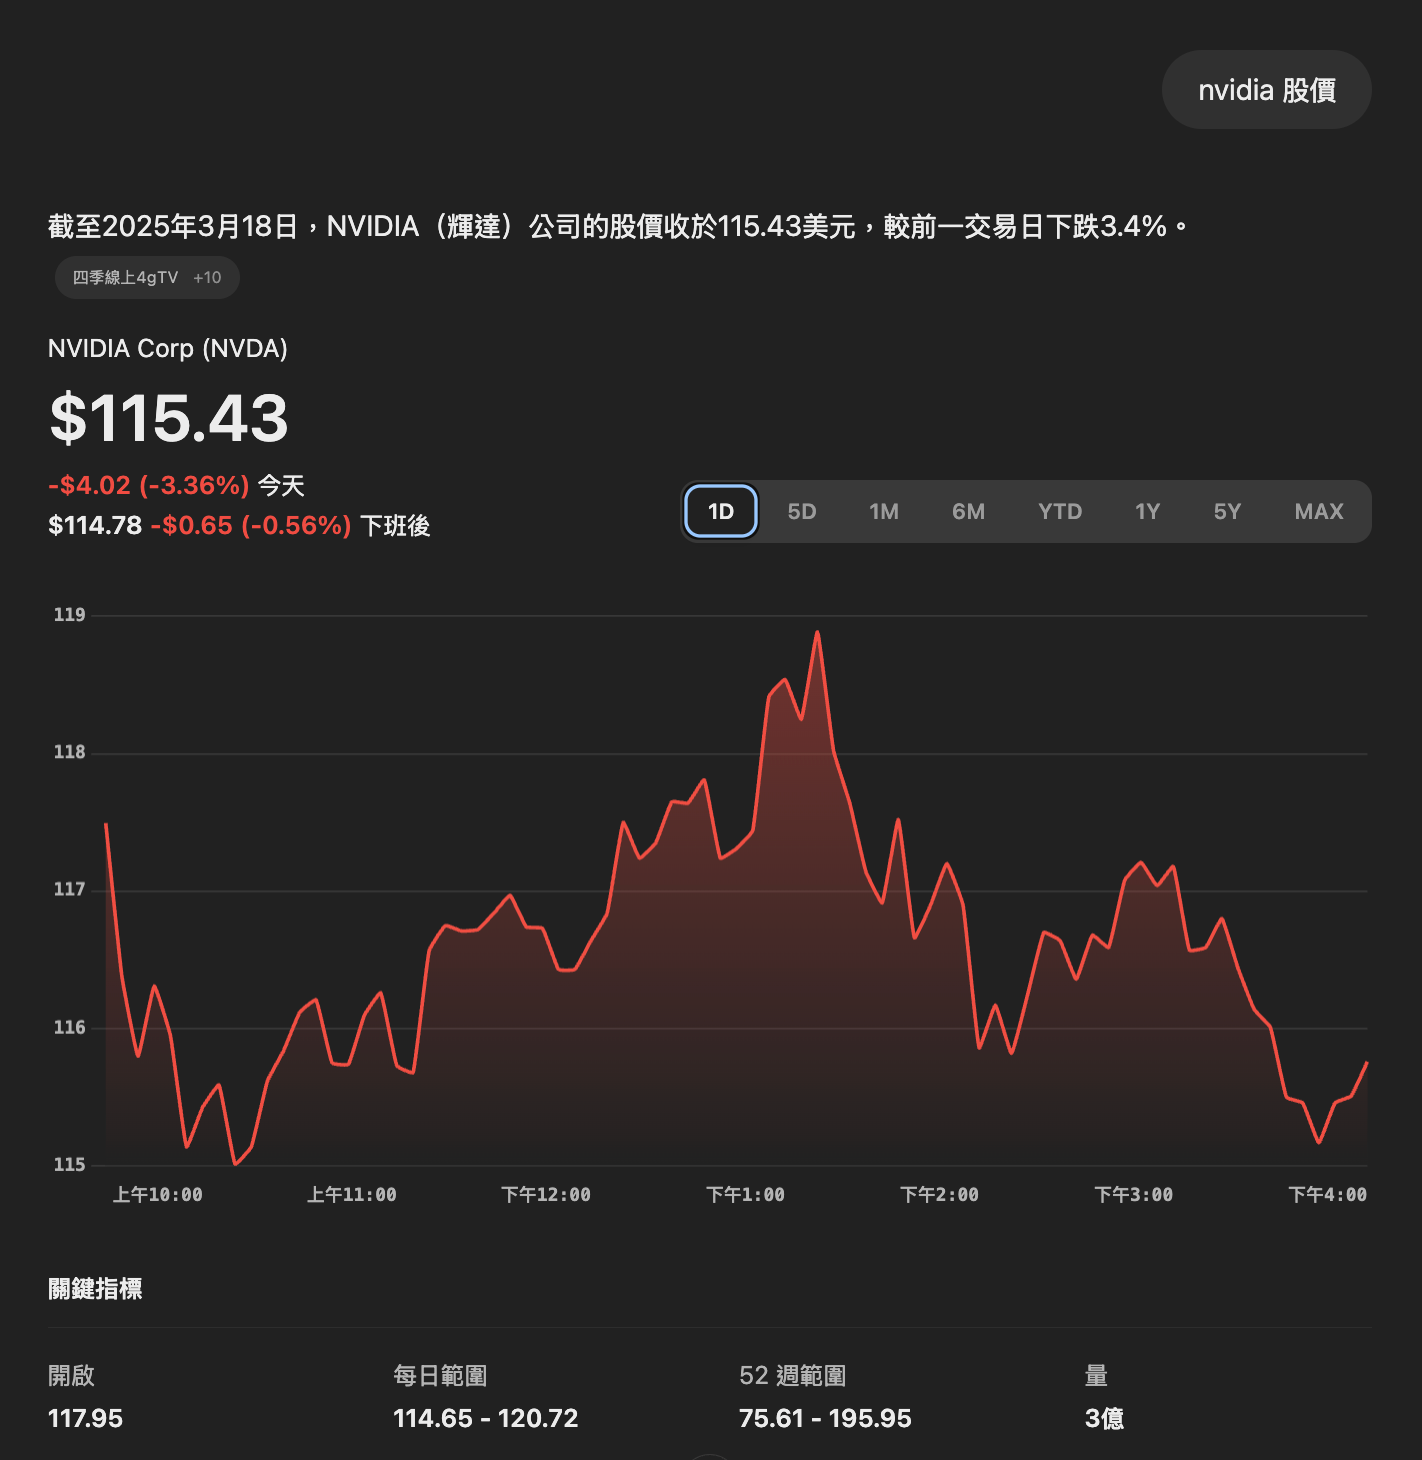Click the 下午3:00 axis label
This screenshot has width=1422, height=1460.
point(1133,1194)
